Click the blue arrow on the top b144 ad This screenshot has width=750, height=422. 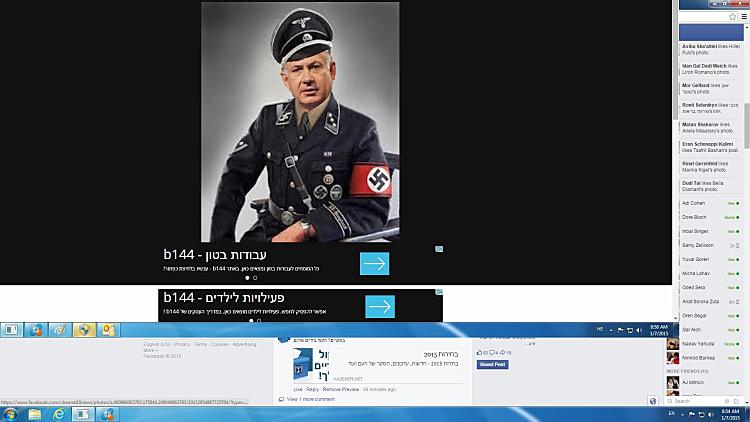point(374,263)
